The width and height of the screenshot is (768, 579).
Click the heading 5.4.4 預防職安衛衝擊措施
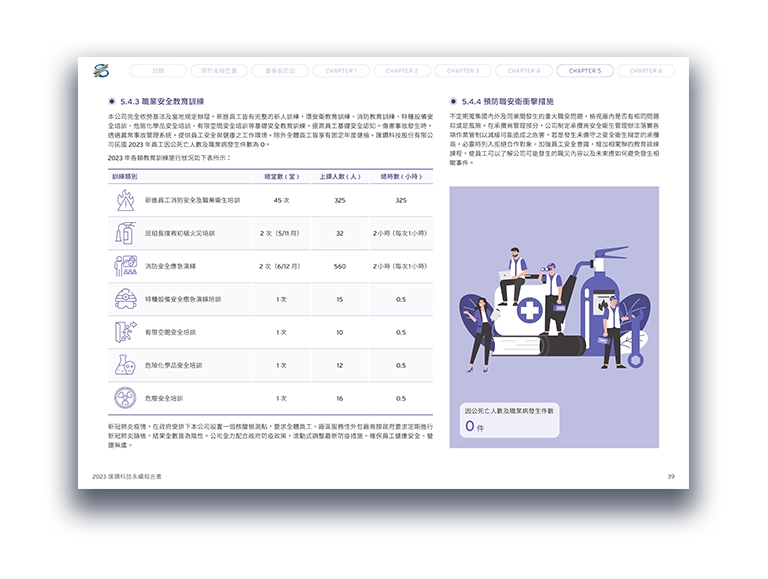[507, 101]
